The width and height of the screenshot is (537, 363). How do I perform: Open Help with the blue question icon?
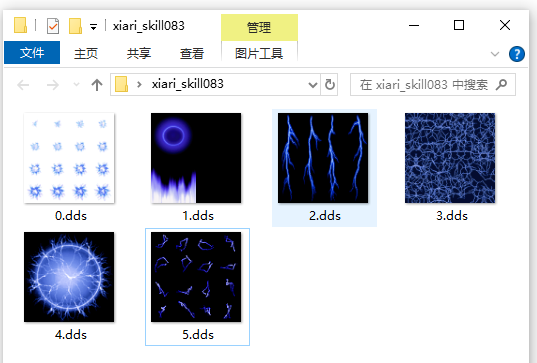tap(517, 54)
